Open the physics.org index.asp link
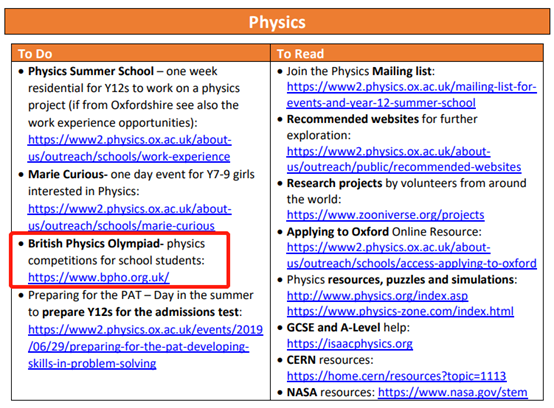Screen dimensions: 554x408 377,295
